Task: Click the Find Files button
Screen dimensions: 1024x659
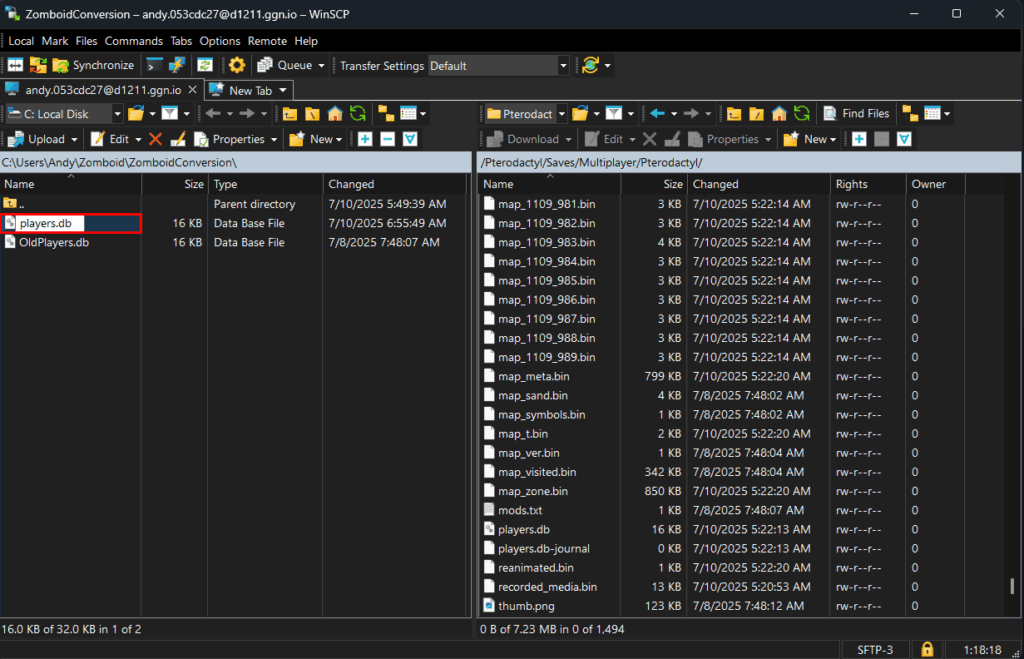Action: click(856, 114)
